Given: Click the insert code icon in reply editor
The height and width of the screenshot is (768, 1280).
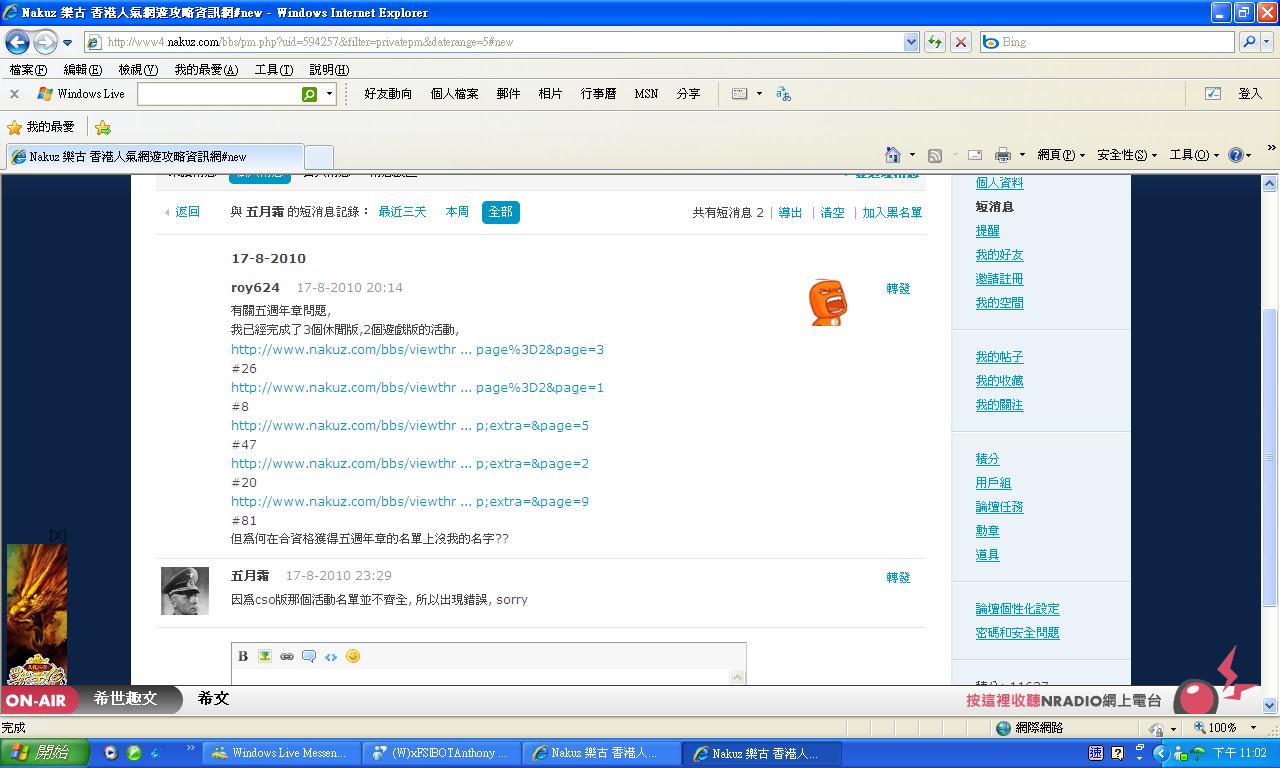Looking at the screenshot, I should pyautogui.click(x=331, y=656).
